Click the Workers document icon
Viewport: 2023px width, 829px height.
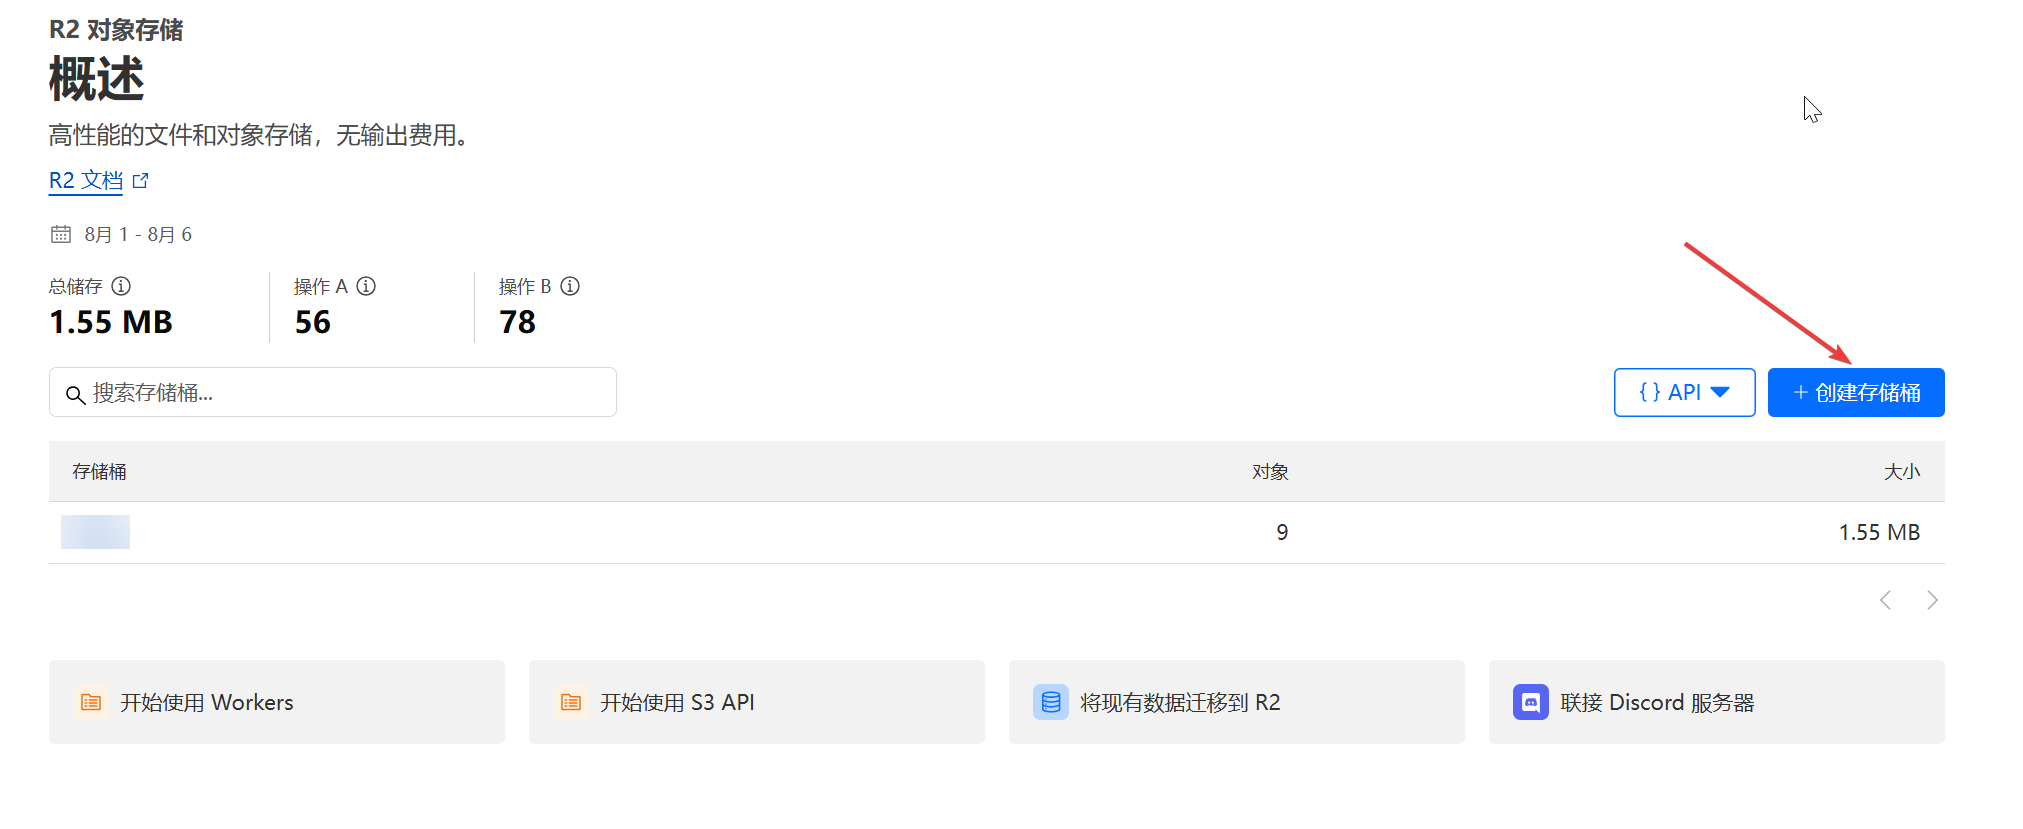[x=91, y=702]
